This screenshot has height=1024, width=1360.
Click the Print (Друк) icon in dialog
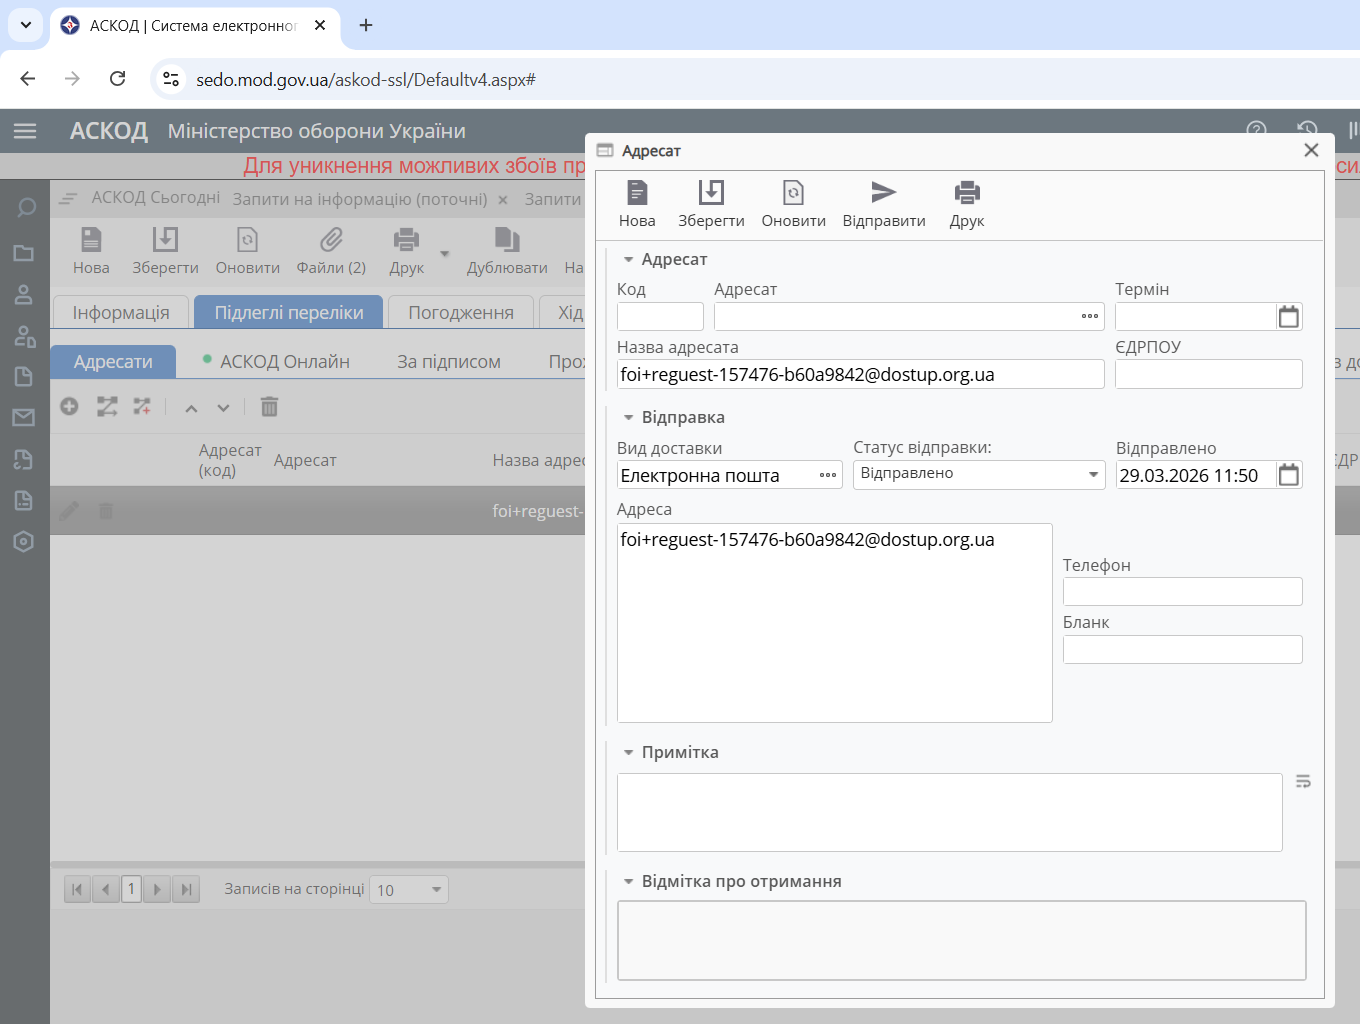966,193
